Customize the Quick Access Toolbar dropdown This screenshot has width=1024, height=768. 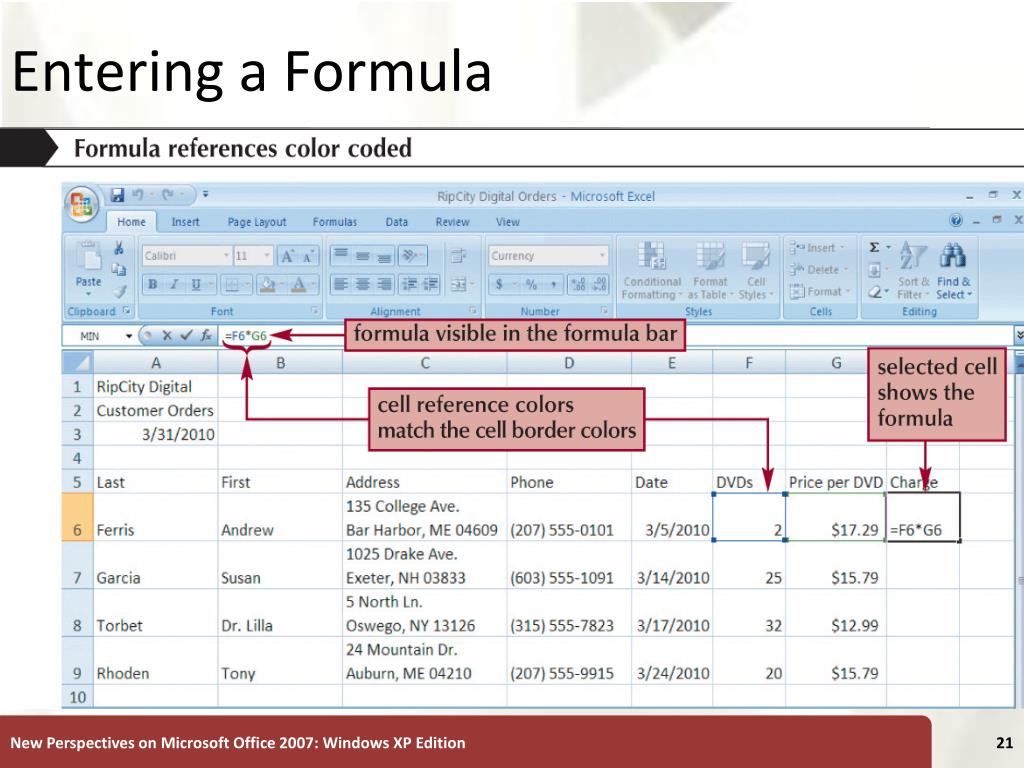click(206, 195)
